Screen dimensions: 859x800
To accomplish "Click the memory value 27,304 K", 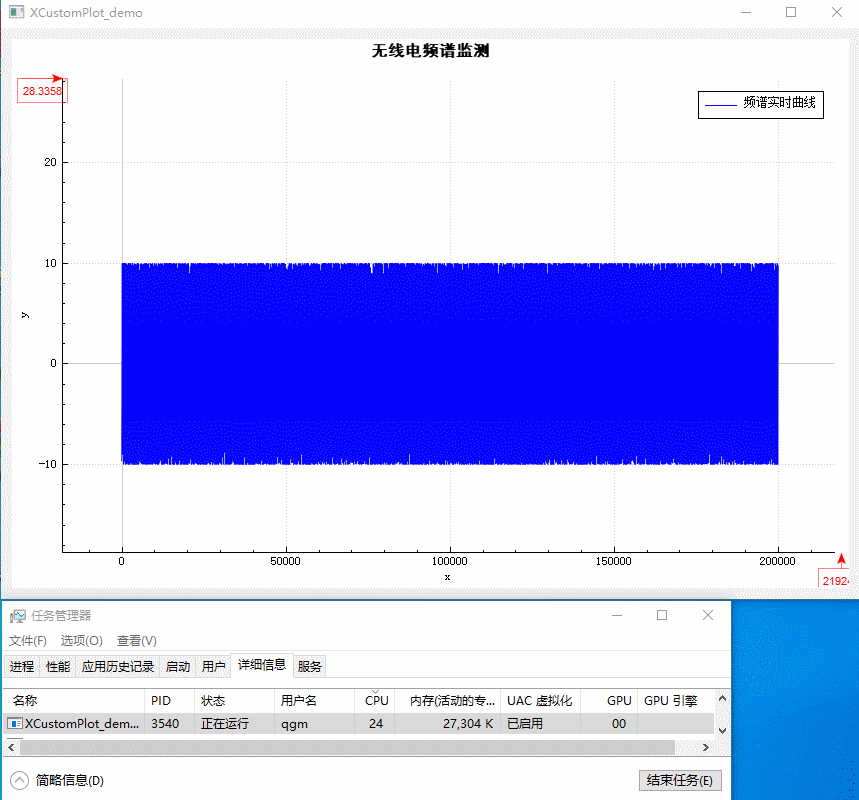I will 468,723.
